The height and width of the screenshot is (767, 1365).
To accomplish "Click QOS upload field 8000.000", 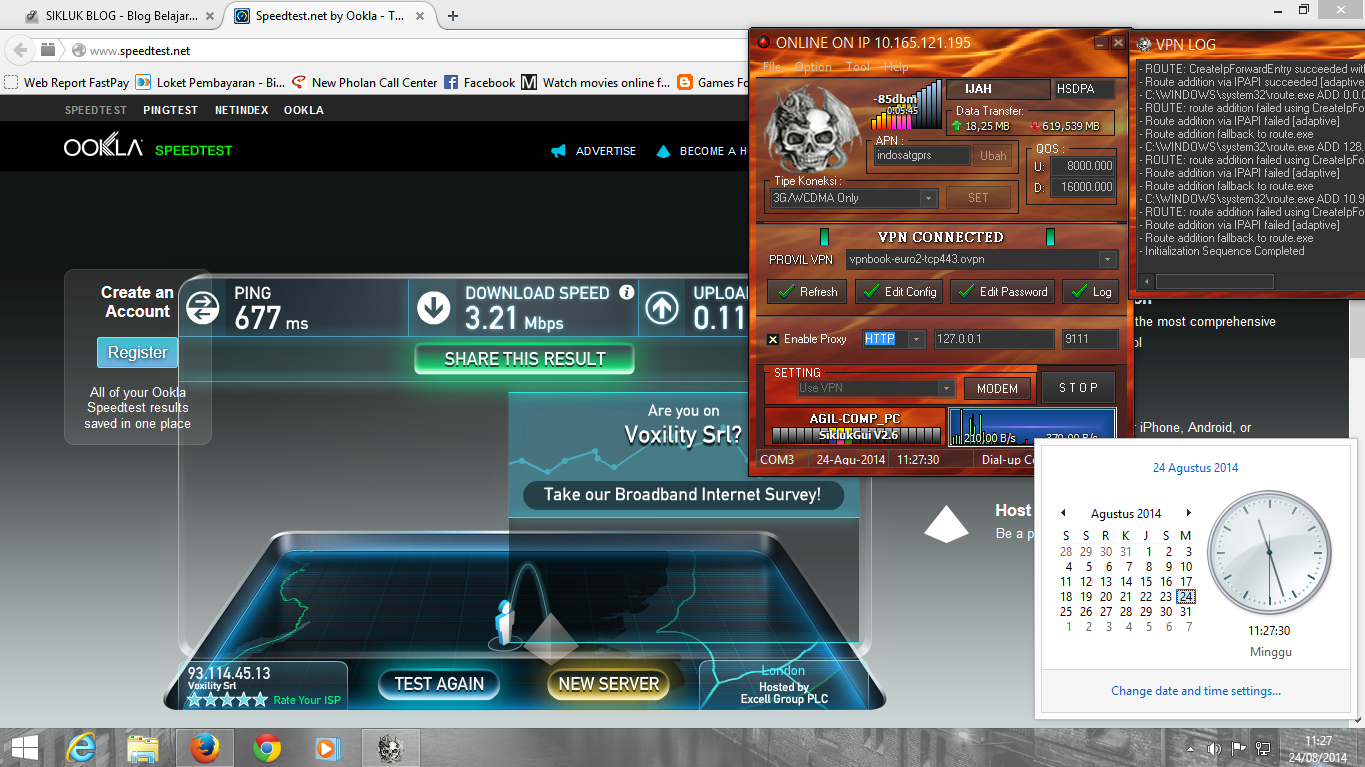I will [x=1081, y=166].
